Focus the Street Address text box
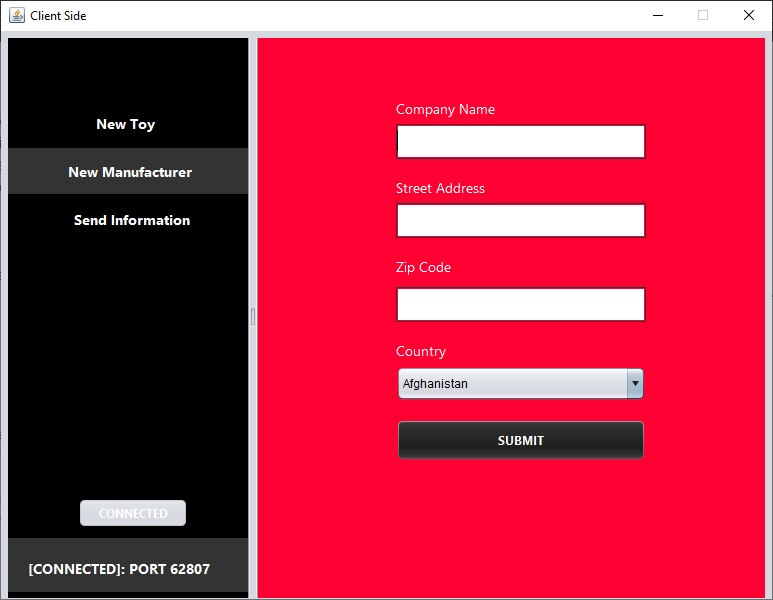Viewport: 773px width, 600px height. [521, 220]
